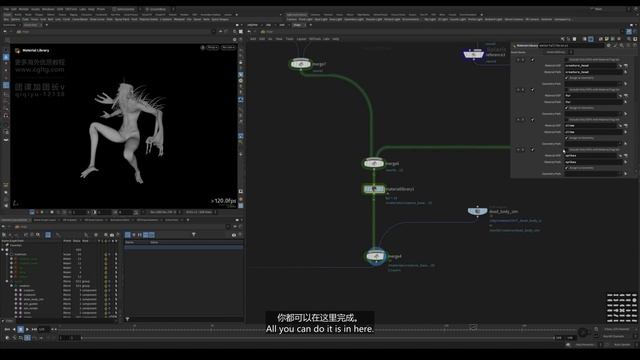The height and width of the screenshot is (360, 640).
Task: Add a Point Light from the shelf
Action: [305, 19]
